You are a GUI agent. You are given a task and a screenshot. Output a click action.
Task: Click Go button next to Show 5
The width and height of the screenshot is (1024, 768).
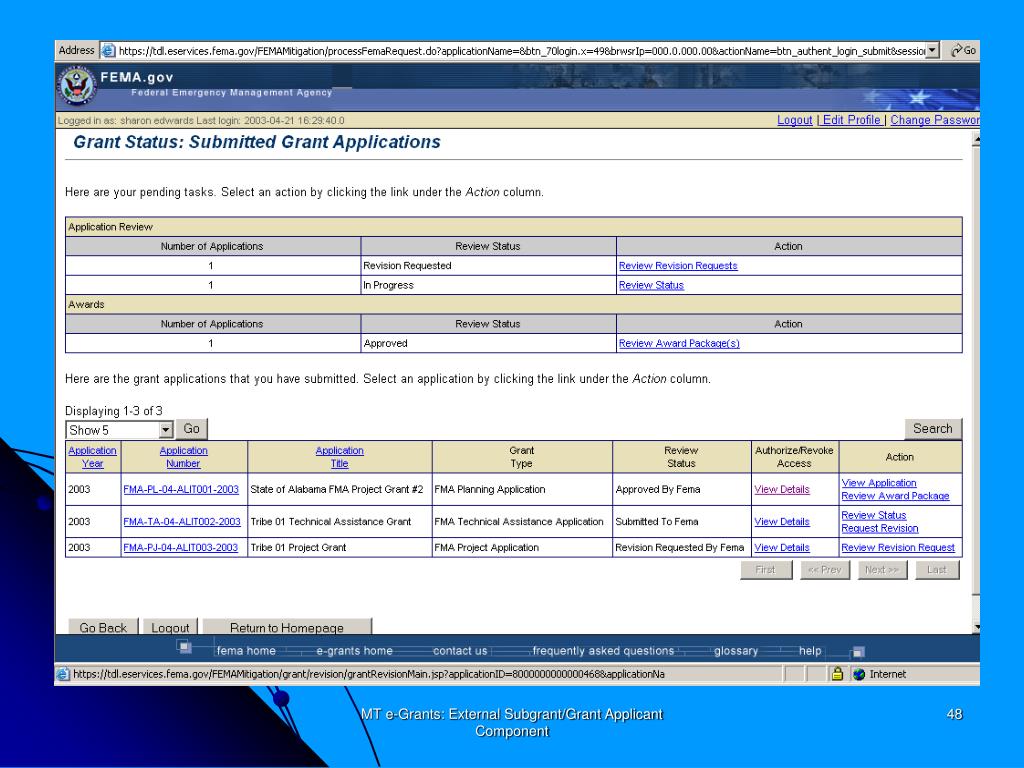[191, 429]
